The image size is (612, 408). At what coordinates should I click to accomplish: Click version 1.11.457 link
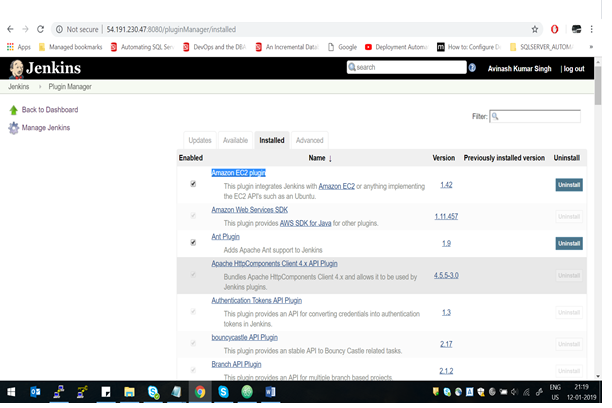(447, 217)
